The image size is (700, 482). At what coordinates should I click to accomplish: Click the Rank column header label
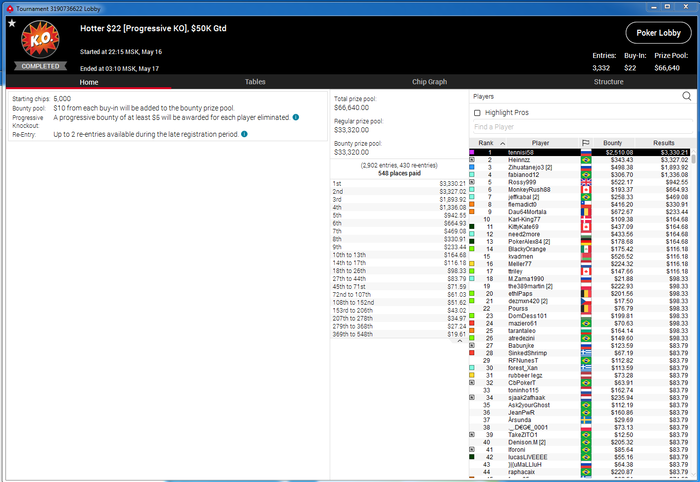point(486,143)
